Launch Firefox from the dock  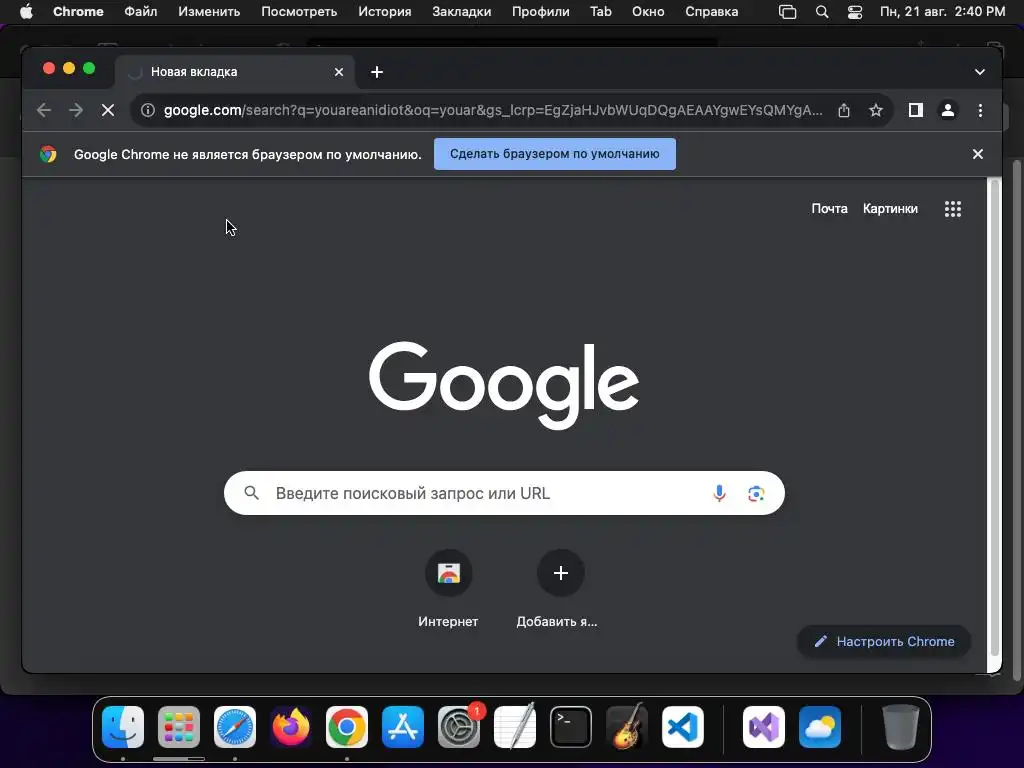tap(291, 727)
